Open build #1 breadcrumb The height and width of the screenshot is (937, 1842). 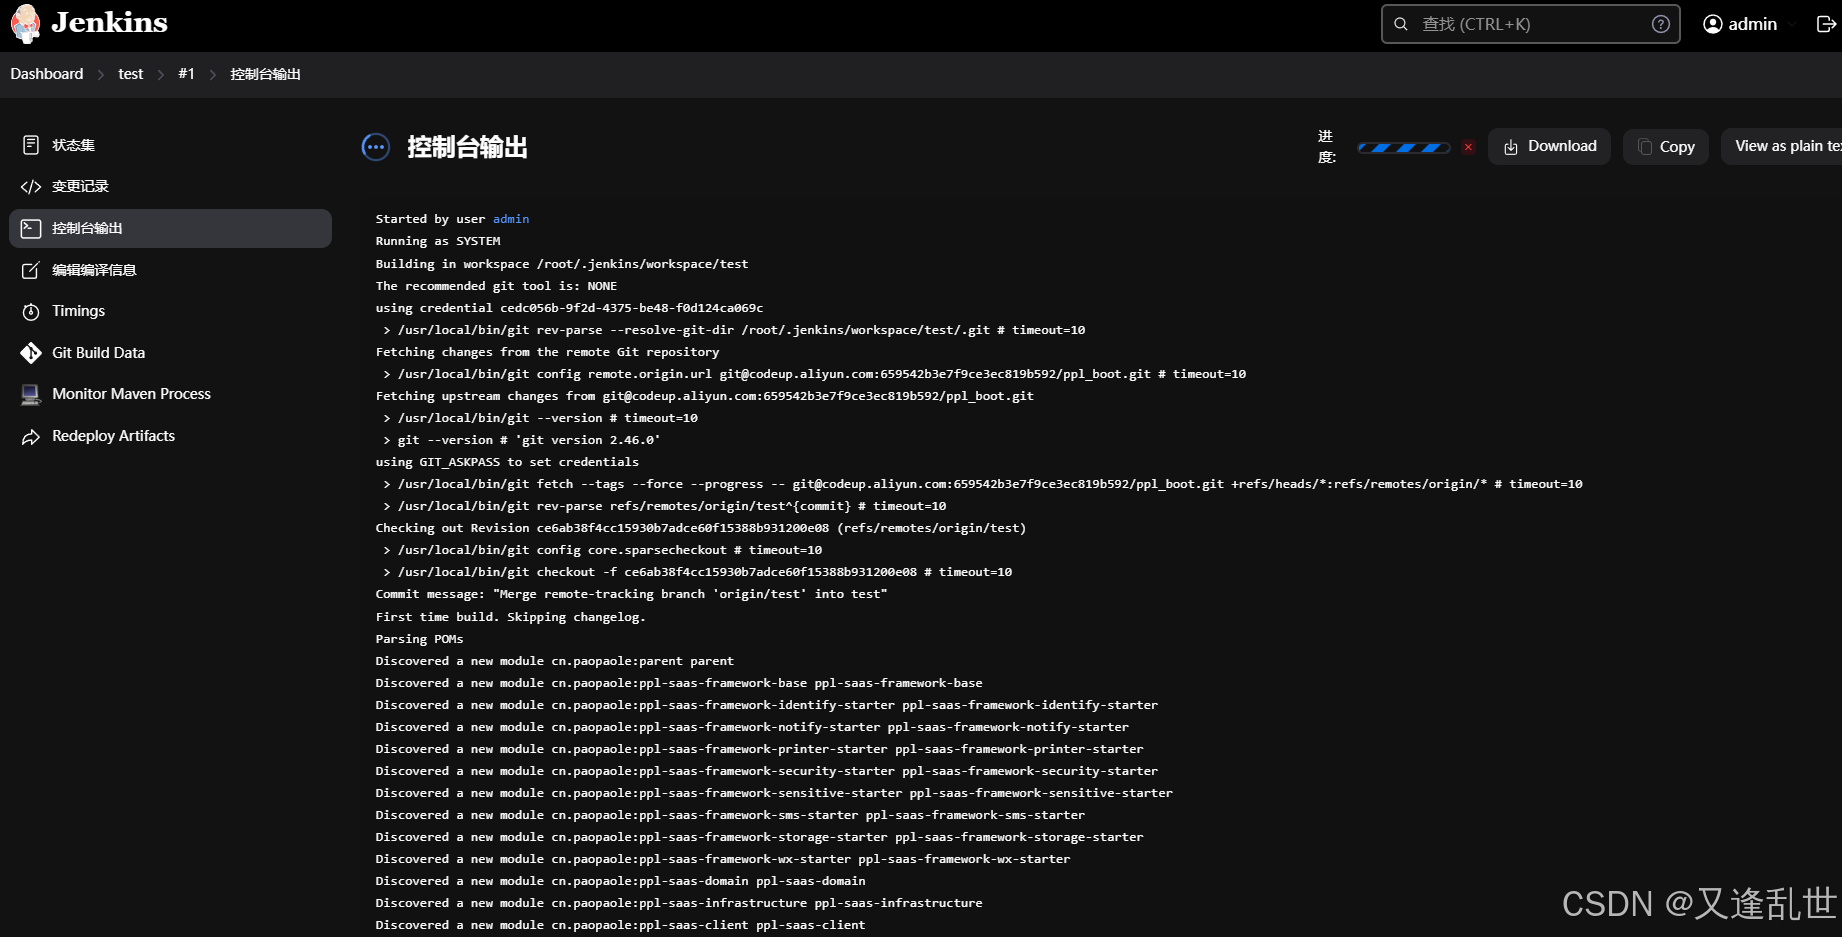click(186, 74)
